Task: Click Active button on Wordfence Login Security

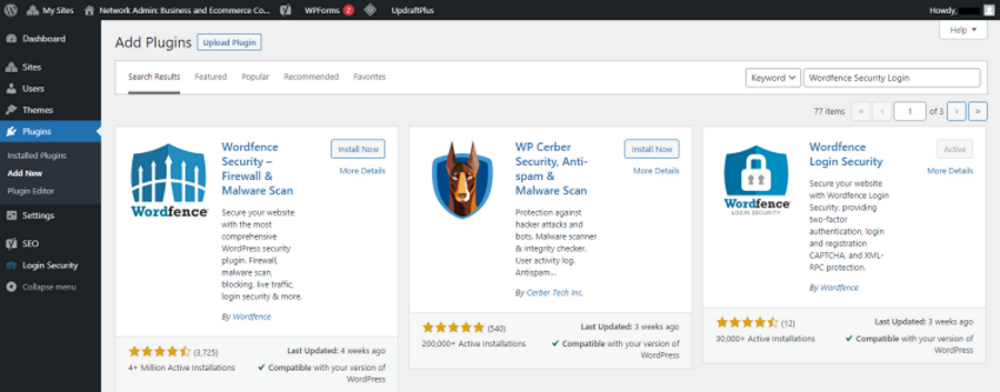Action: click(955, 149)
